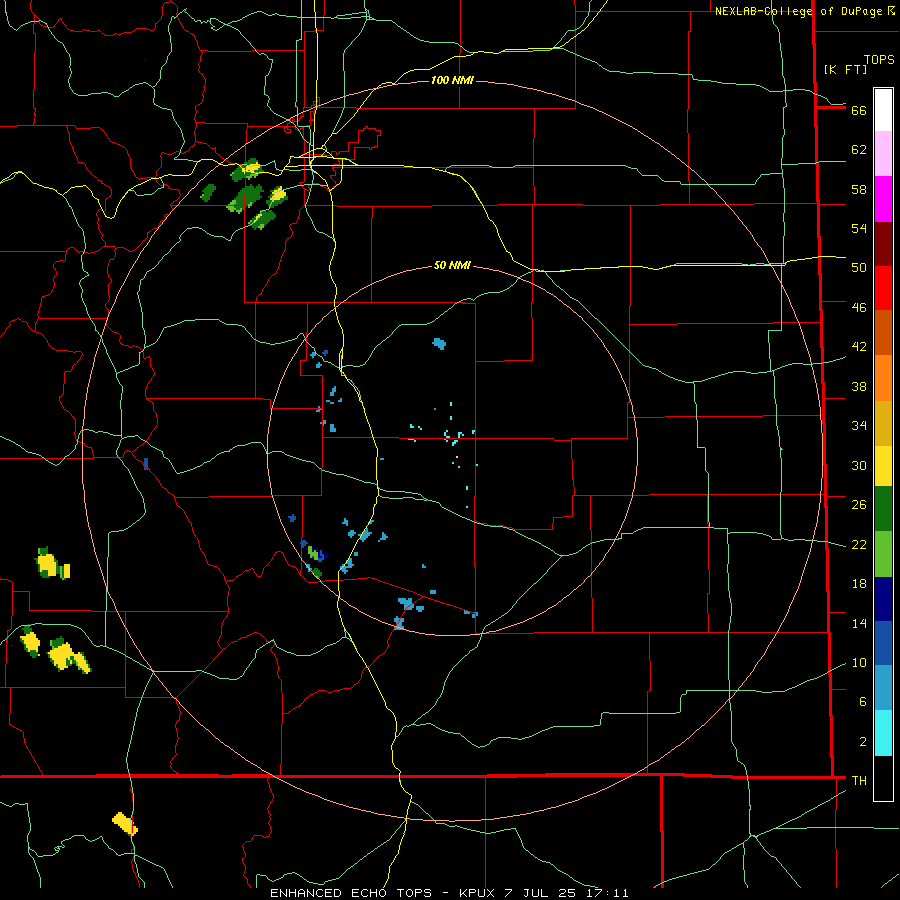Click the light green 22-26 kft swatch
Image resolution: width=900 pixels, height=900 pixels.
(883, 553)
